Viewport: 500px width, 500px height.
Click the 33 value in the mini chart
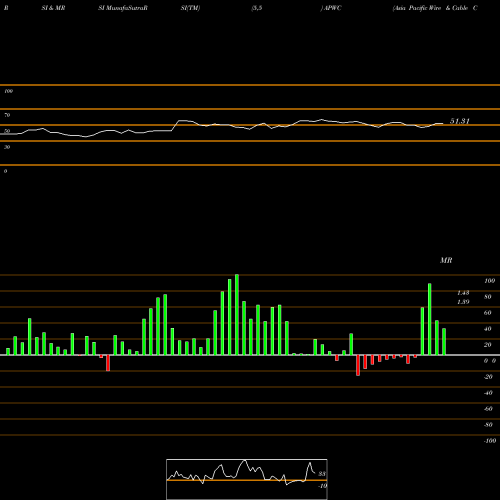[322, 474]
